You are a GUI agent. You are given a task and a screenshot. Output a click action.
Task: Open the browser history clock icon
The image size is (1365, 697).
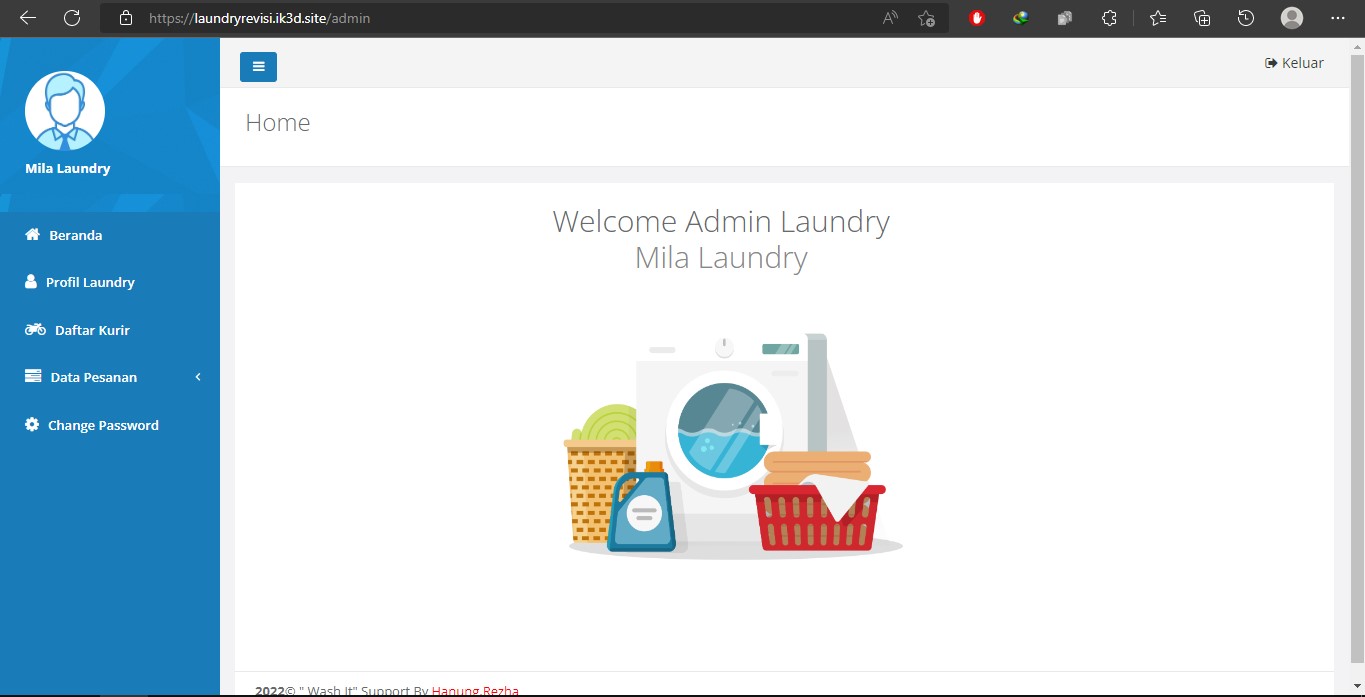(1245, 18)
